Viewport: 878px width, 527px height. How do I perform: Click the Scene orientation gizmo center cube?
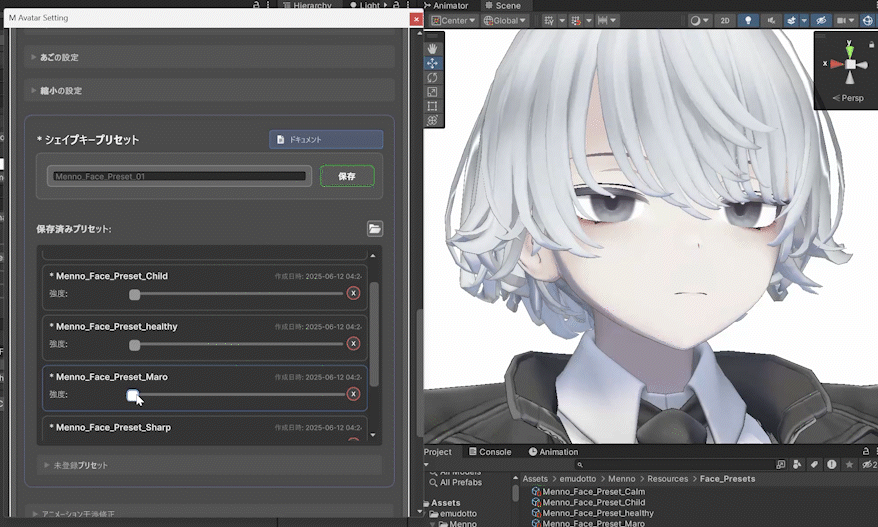(x=849, y=64)
